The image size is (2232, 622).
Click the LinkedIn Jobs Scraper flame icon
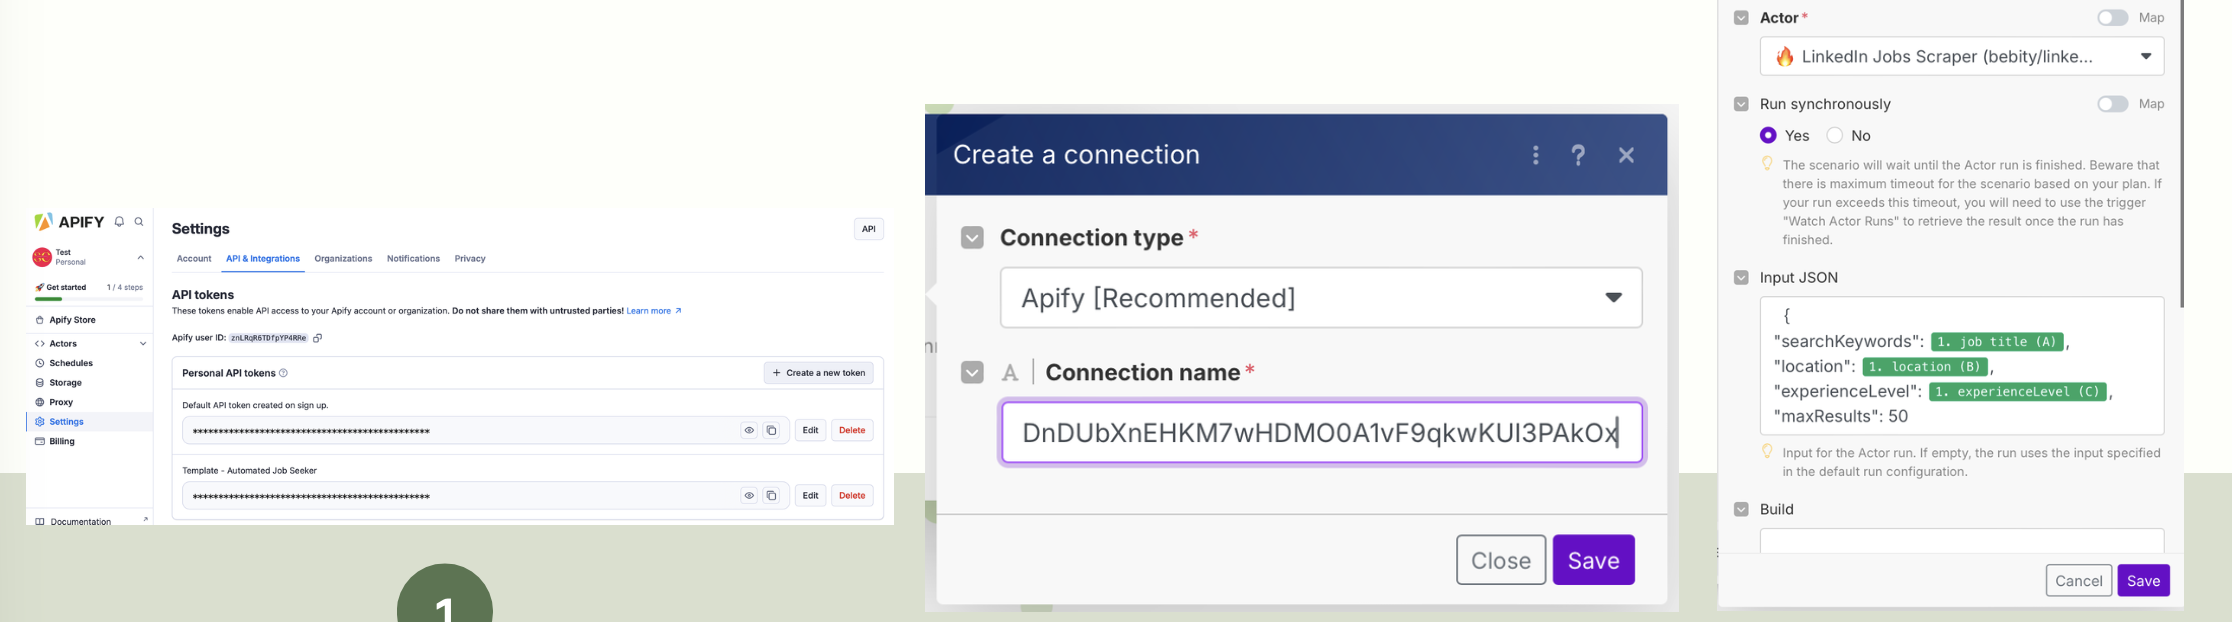click(x=1784, y=57)
